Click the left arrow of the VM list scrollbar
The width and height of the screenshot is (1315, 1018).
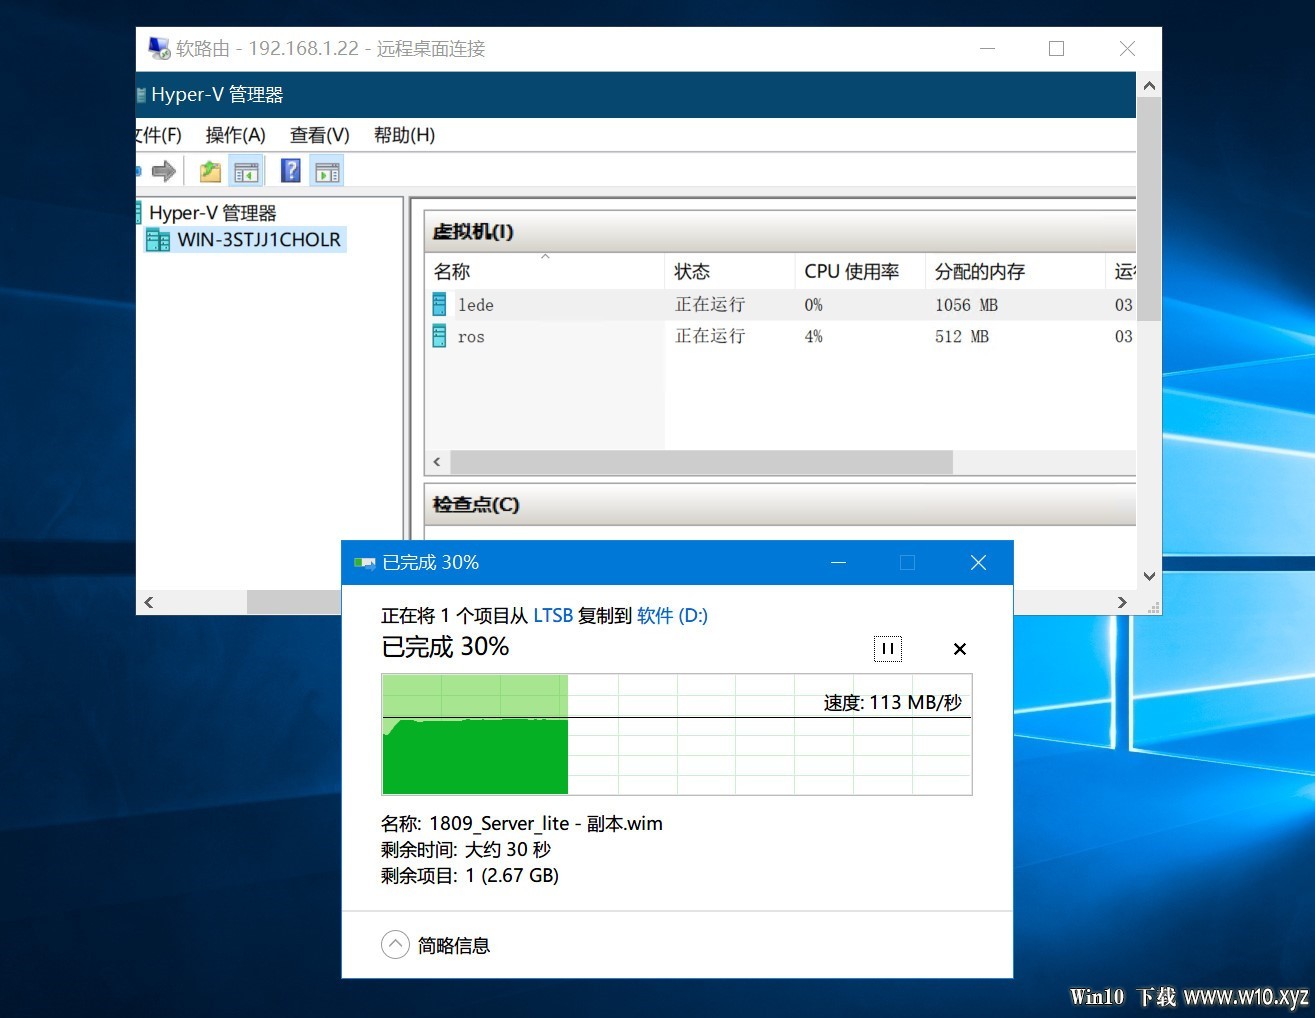437,462
